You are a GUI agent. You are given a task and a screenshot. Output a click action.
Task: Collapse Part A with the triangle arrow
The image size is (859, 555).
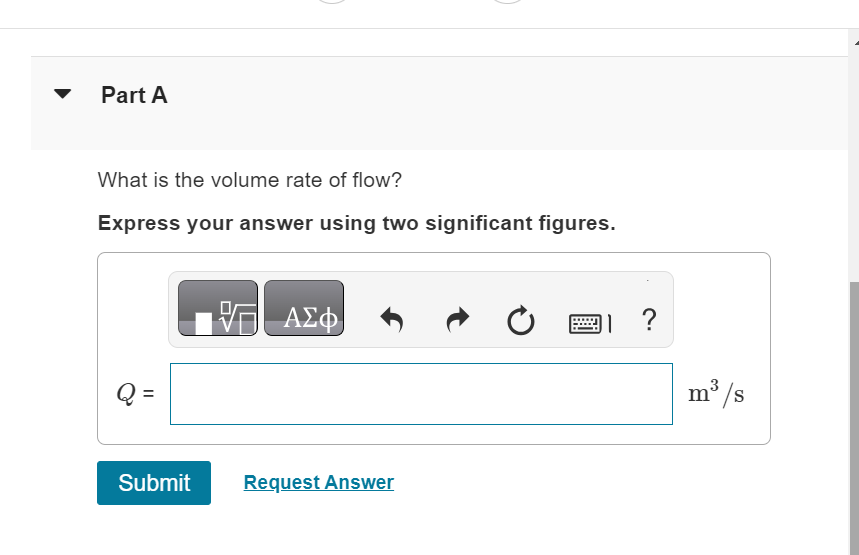63,95
